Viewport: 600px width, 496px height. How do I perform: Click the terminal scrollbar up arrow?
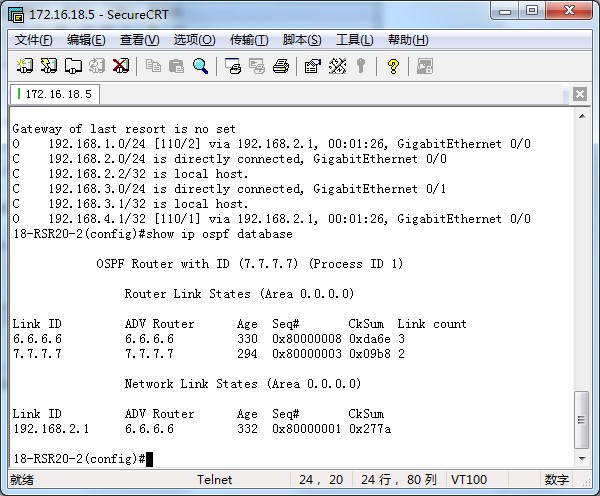582,118
